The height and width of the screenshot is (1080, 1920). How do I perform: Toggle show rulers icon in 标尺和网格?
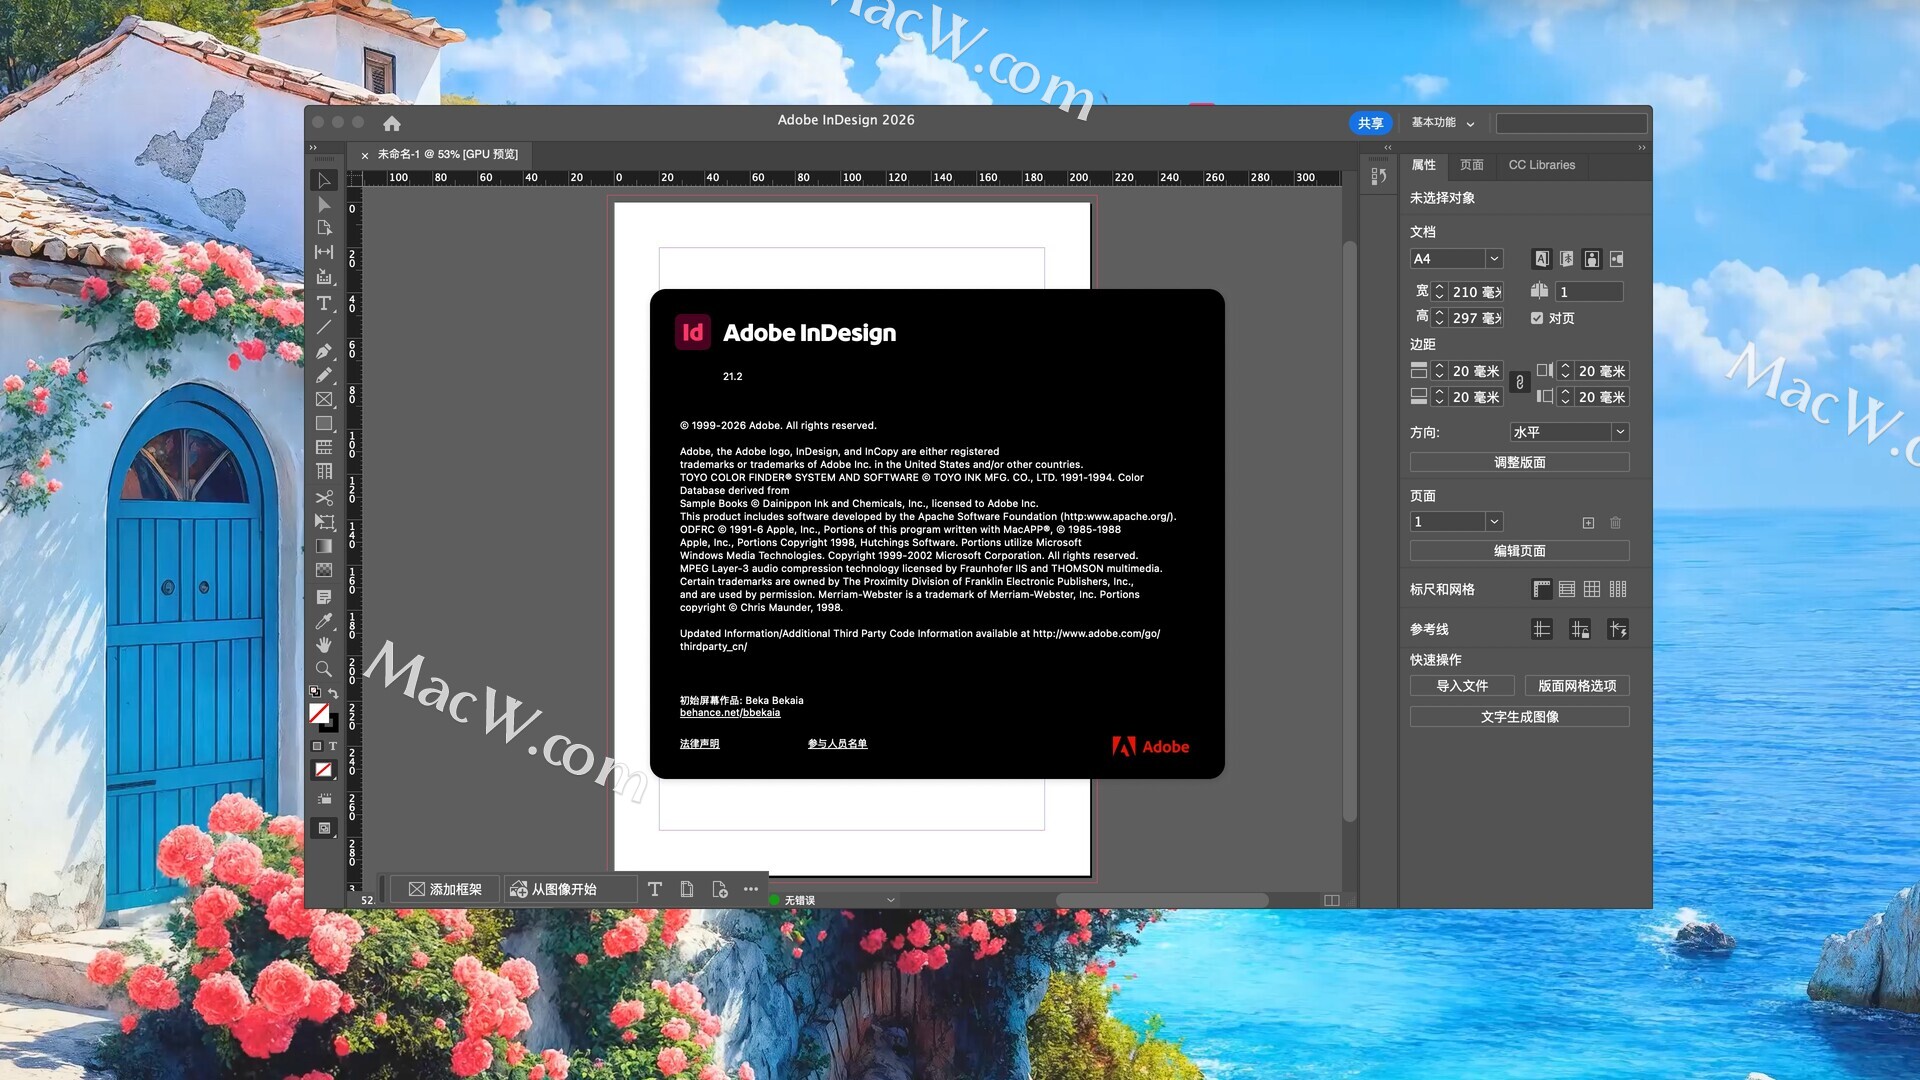(1542, 589)
